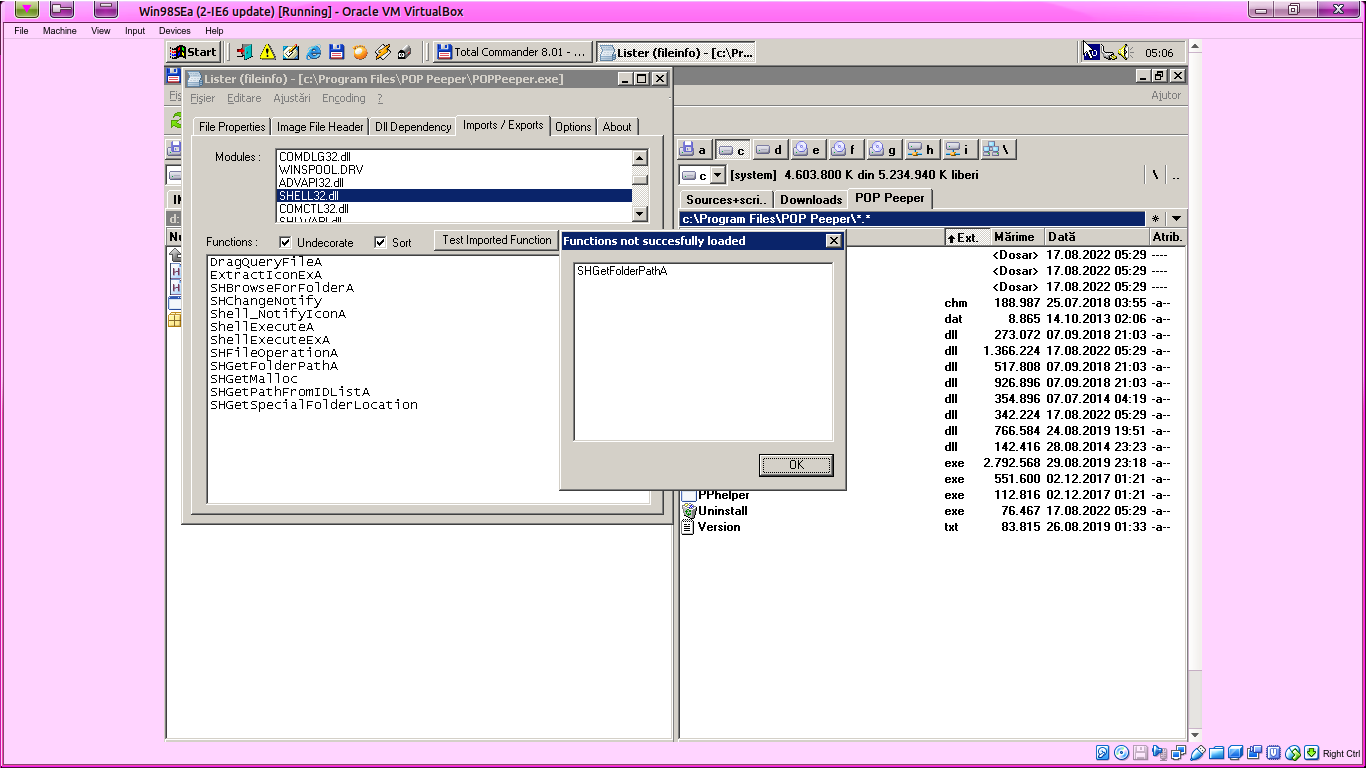Select ADVAPI32.dll module
1366x768 pixels.
pyautogui.click(x=454, y=183)
